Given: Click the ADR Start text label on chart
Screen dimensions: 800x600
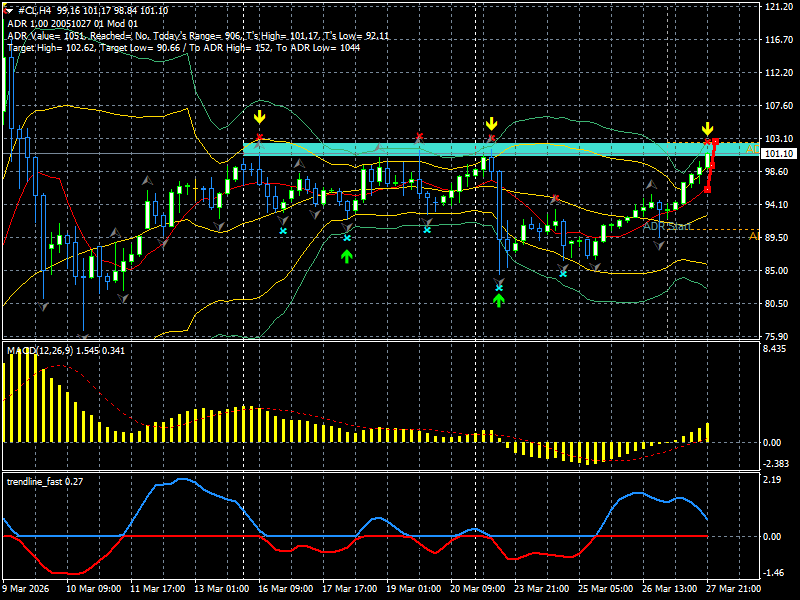Looking at the screenshot, I should tap(667, 226).
